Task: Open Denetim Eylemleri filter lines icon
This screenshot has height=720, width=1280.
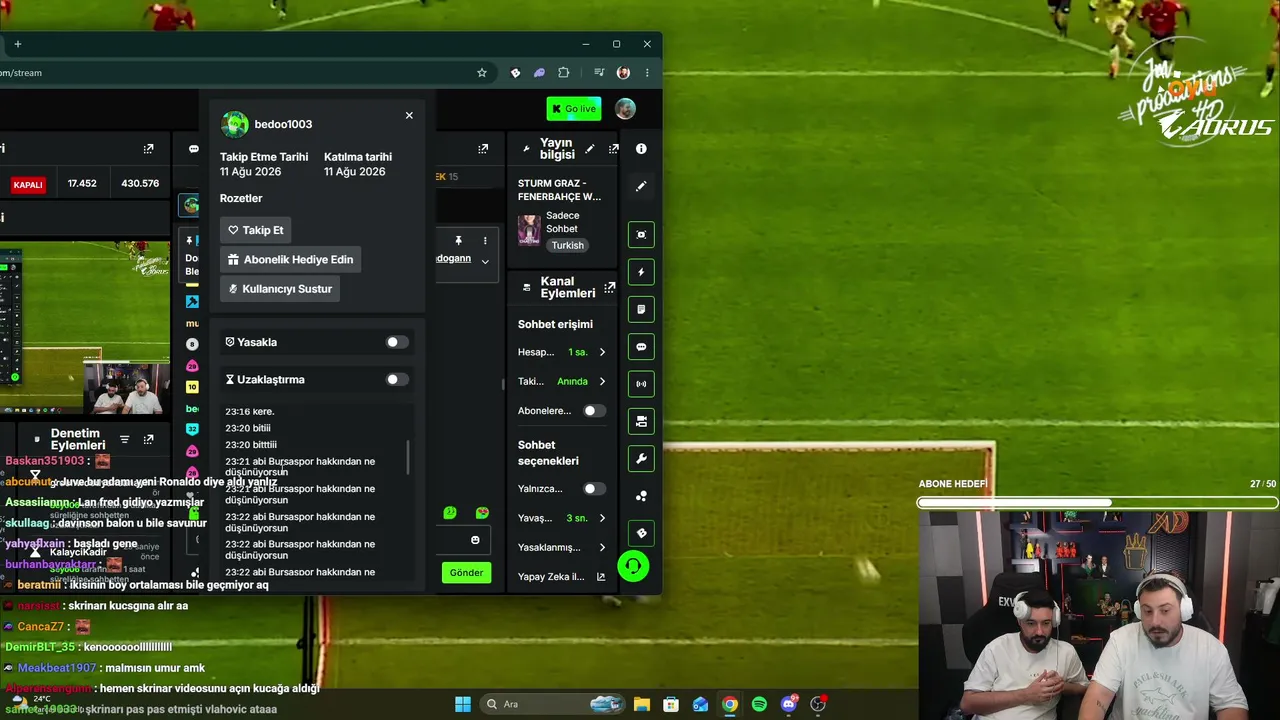Action: tap(125, 439)
